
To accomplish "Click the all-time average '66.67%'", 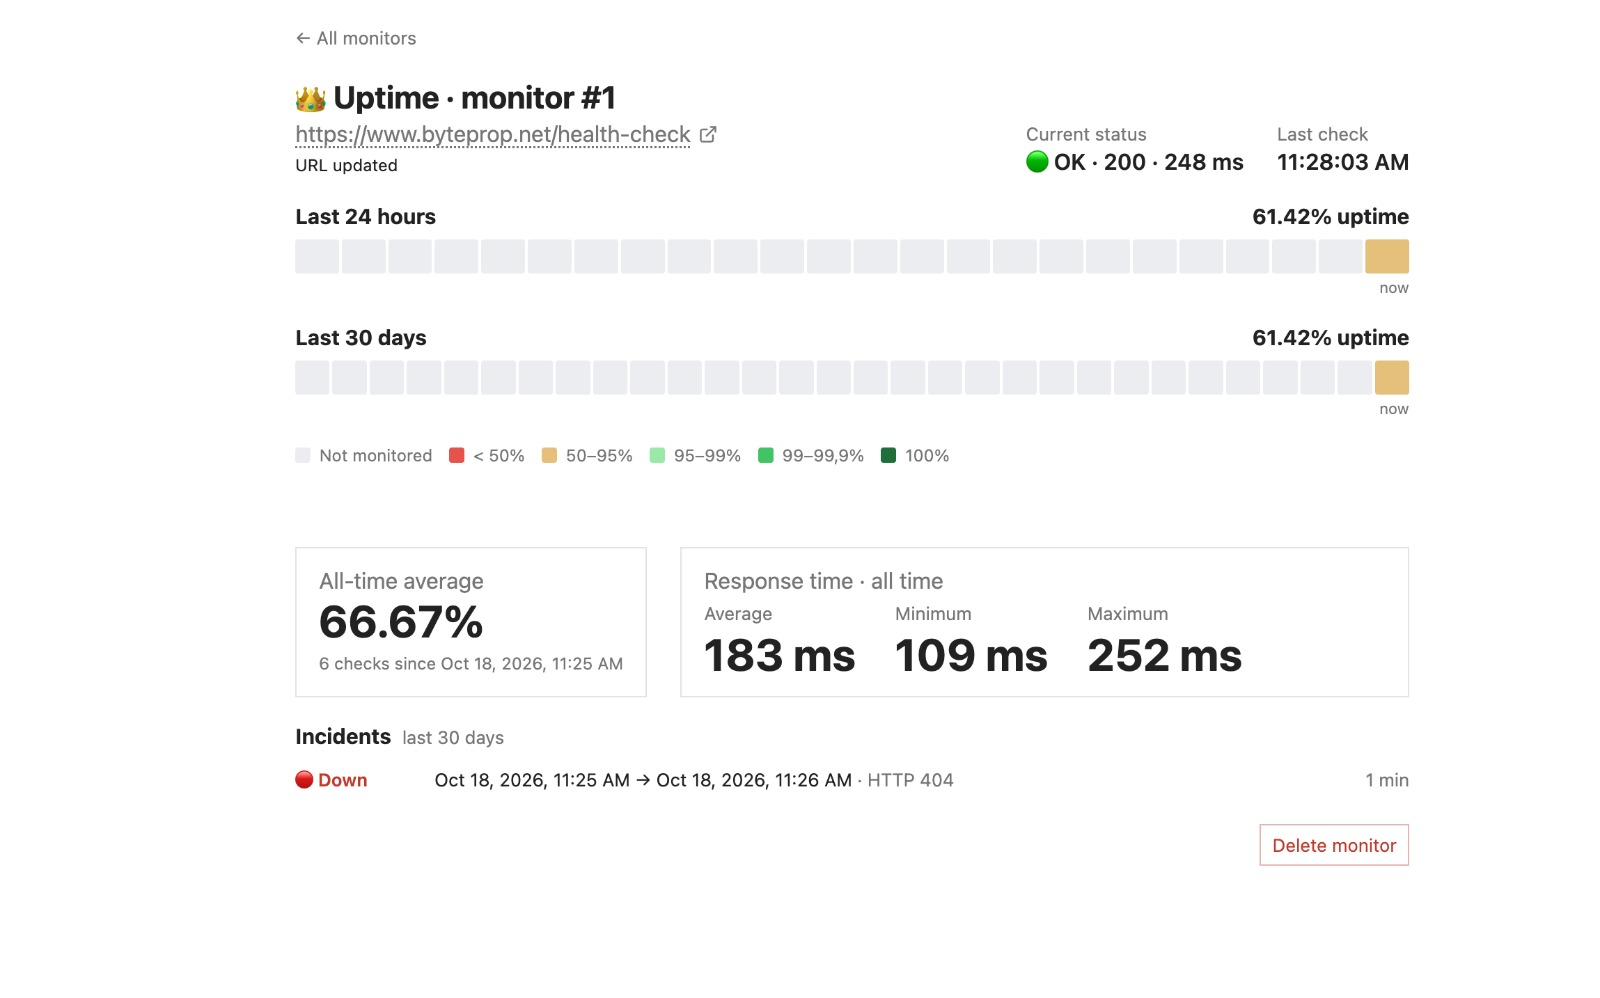I will pos(401,622).
